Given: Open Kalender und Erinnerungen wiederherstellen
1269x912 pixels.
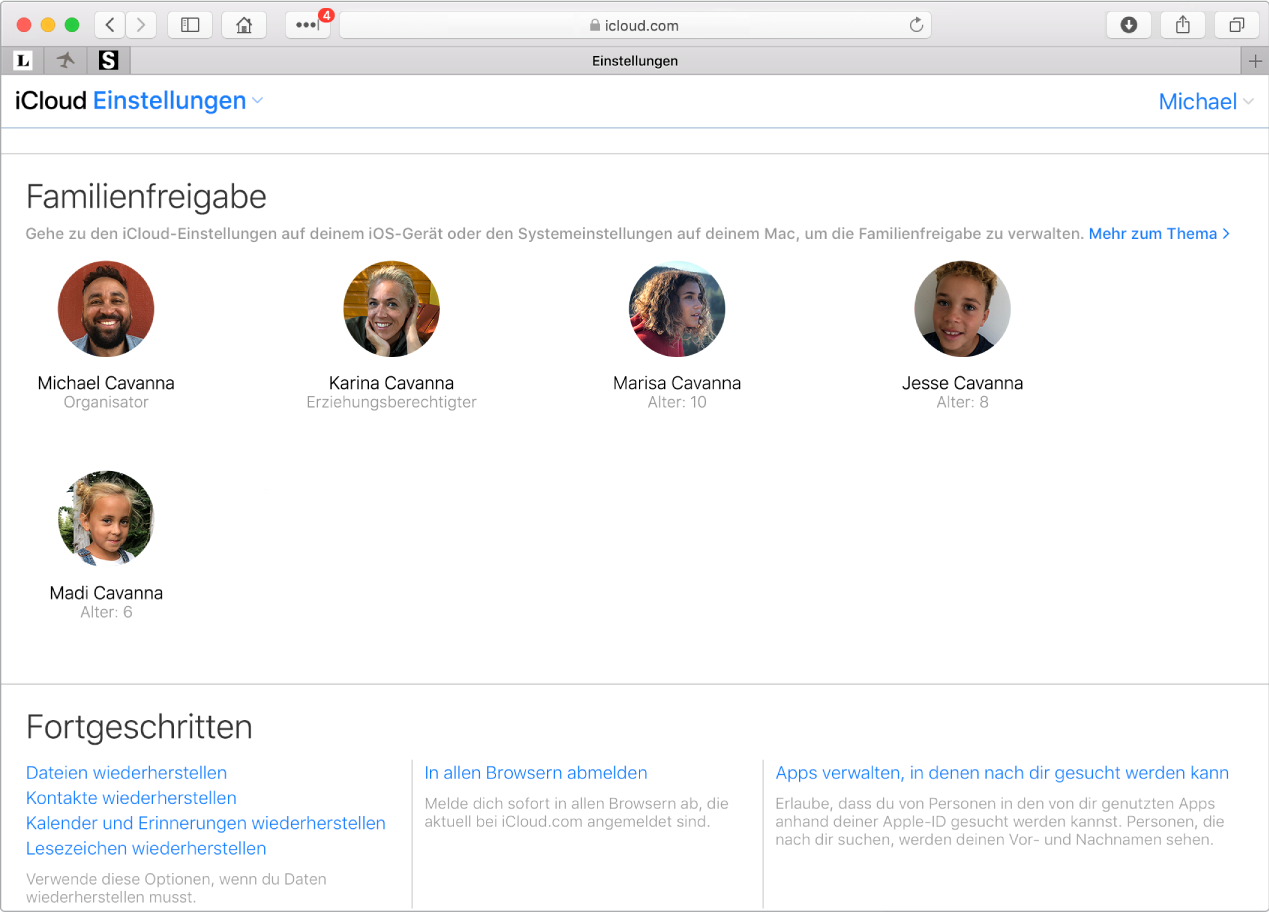Looking at the screenshot, I should point(206,823).
